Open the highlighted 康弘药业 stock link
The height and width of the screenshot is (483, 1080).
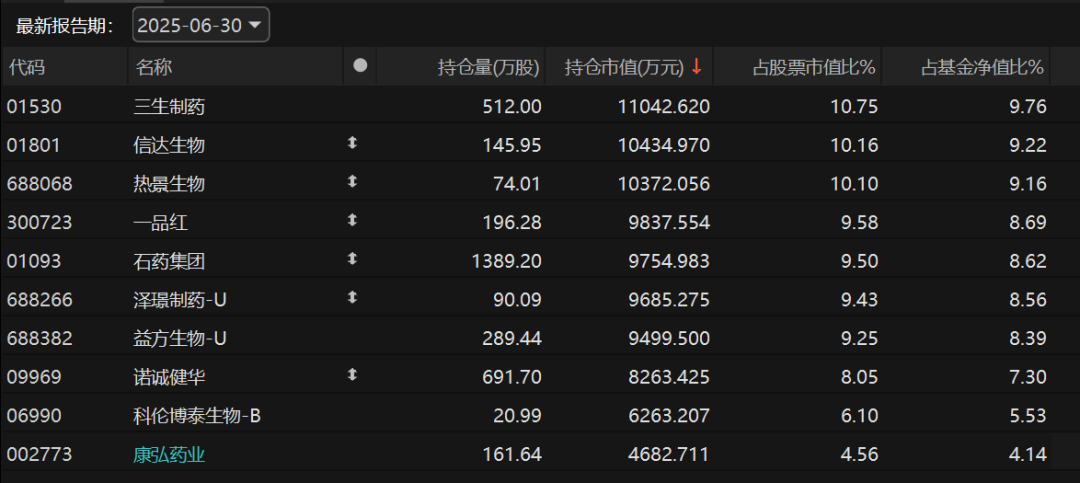pos(169,454)
